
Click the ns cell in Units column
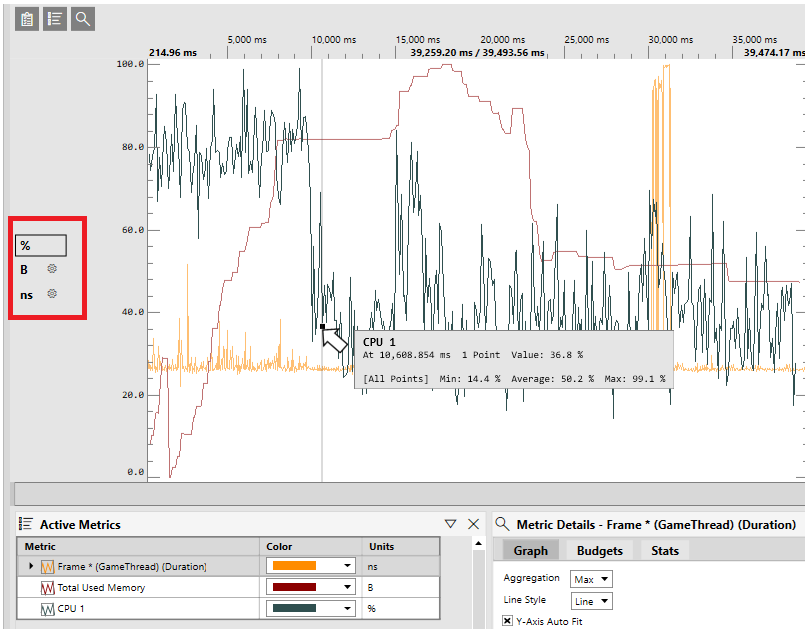[x=401, y=566]
